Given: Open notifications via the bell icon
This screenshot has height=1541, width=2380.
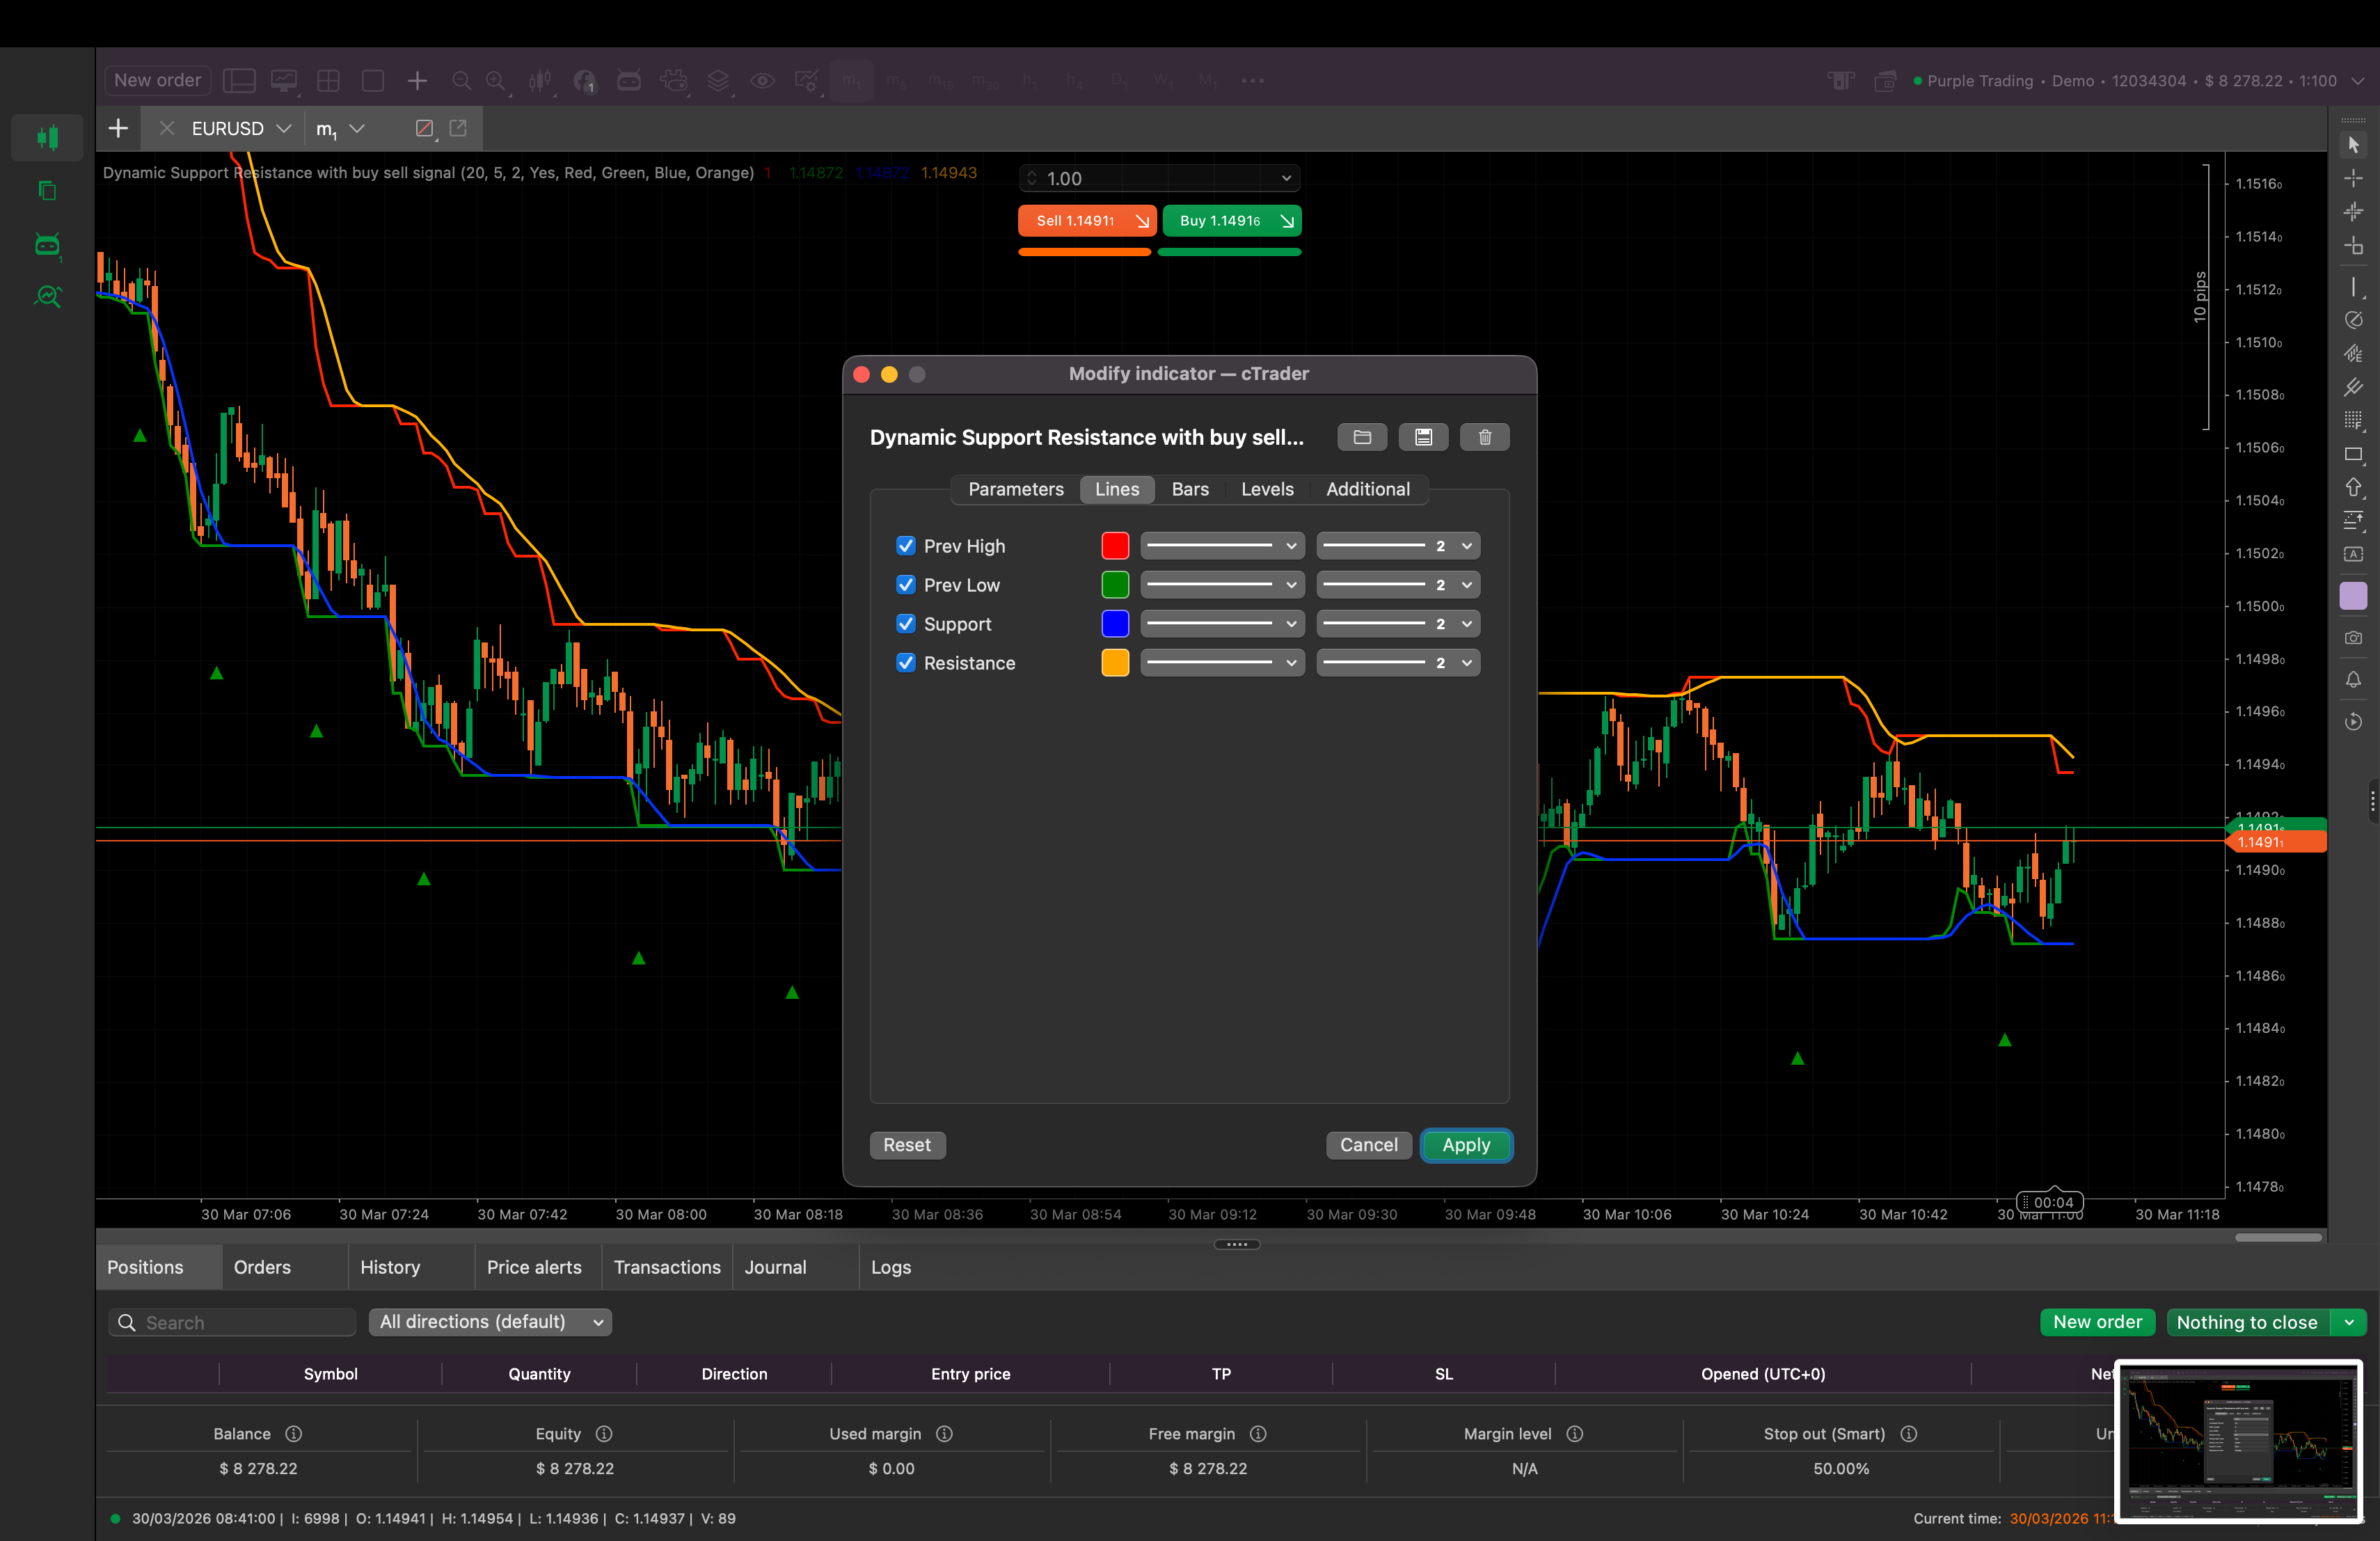Looking at the screenshot, I should pyautogui.click(x=2354, y=680).
